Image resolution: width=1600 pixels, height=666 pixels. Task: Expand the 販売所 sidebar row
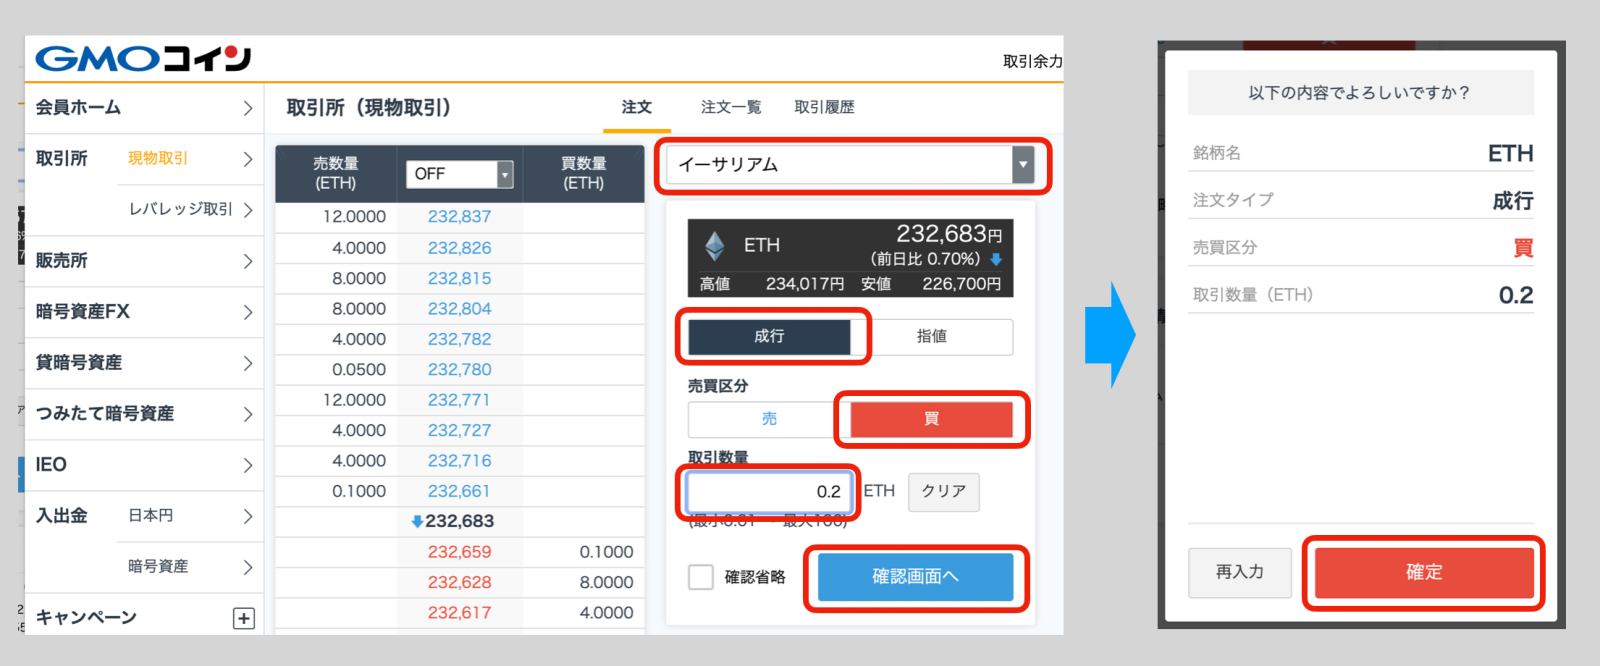pyautogui.click(x=144, y=261)
